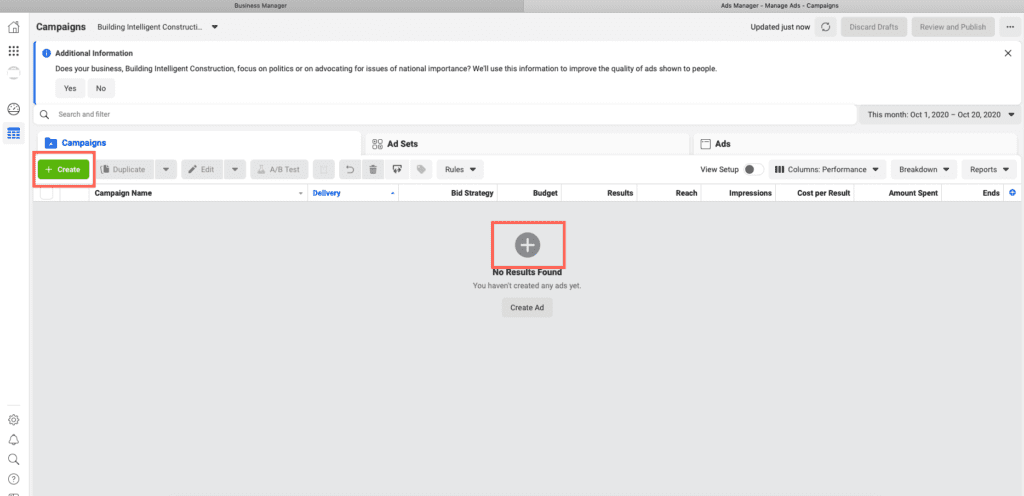The height and width of the screenshot is (496, 1024).
Task: Sort by the Bid Strategy column header
Action: [x=447, y=193]
